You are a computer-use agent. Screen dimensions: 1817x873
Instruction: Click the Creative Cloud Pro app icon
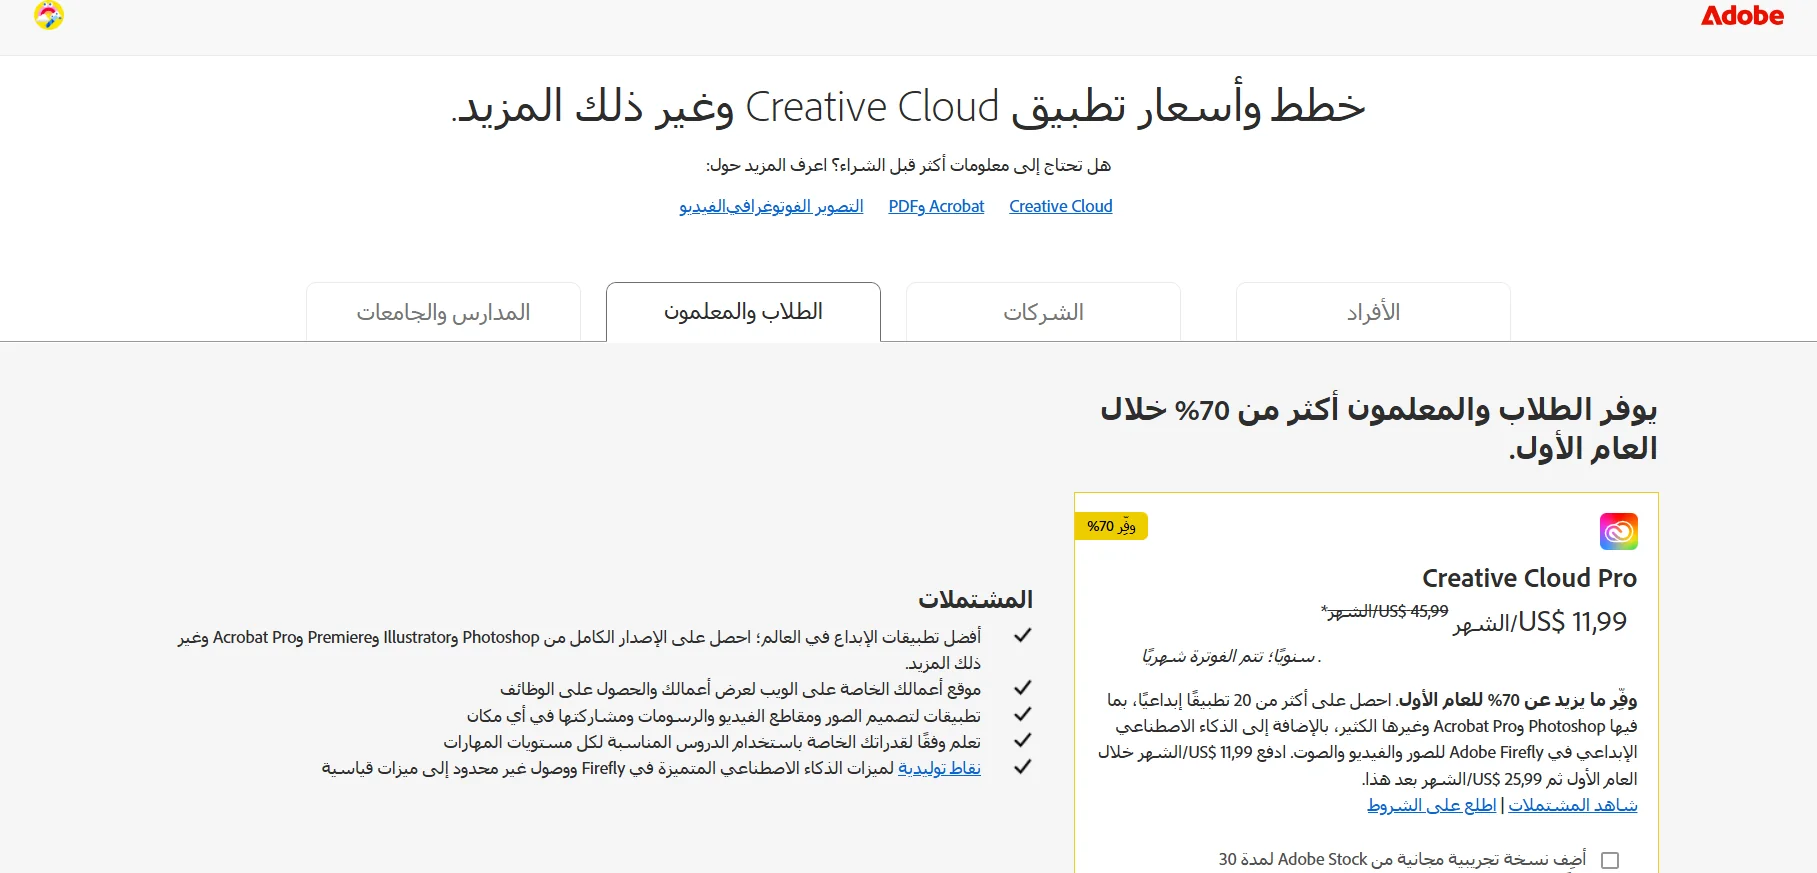pyautogui.click(x=1618, y=531)
